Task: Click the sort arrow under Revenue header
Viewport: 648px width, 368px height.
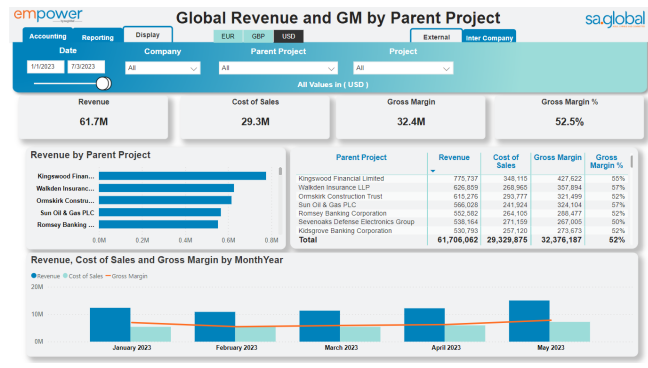Action: click(433, 171)
